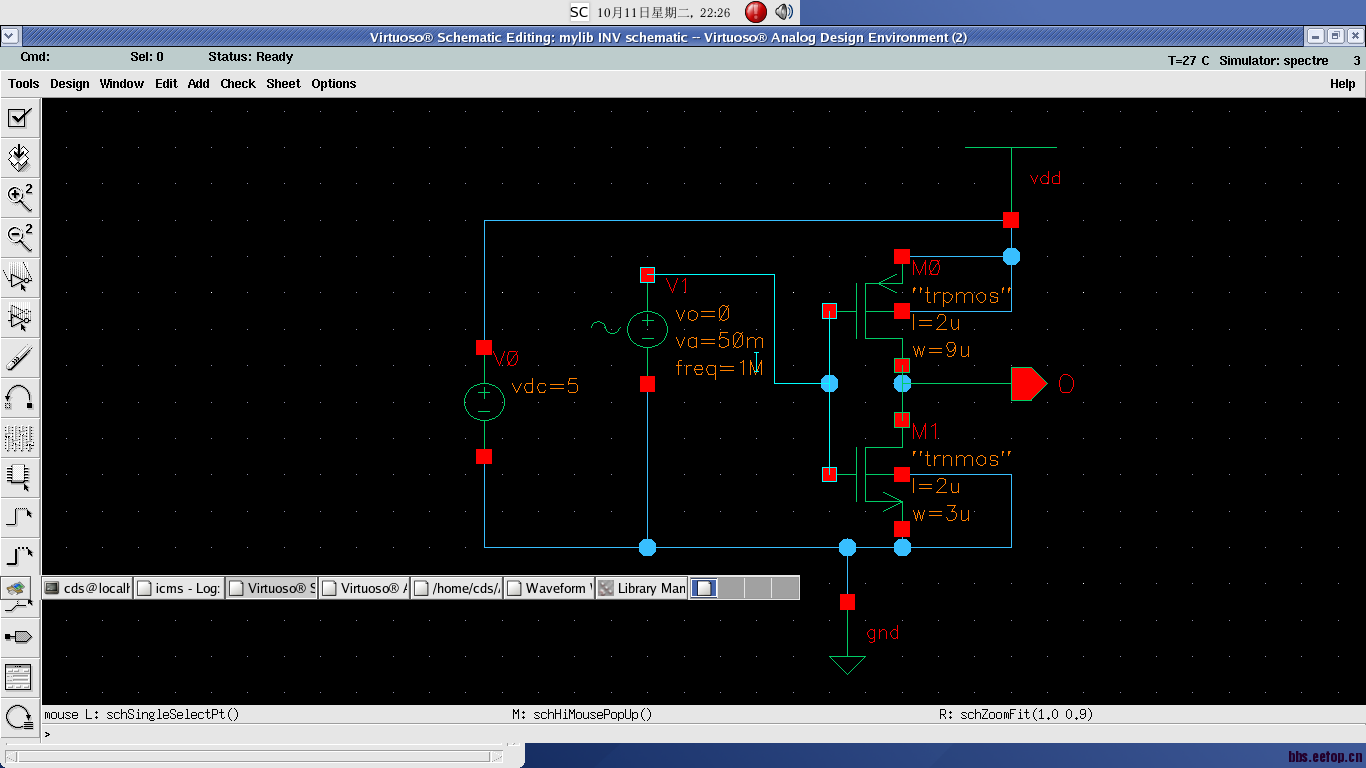Screen dimensions: 1366x768
Task: Select the Copy tool icon
Action: (19, 318)
